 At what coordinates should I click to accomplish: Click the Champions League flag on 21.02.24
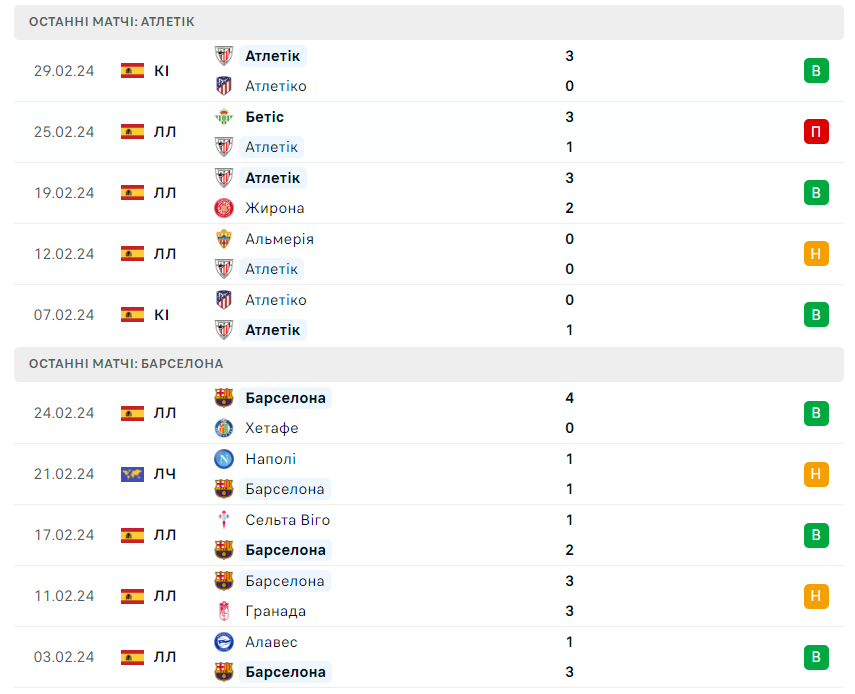tap(133, 474)
